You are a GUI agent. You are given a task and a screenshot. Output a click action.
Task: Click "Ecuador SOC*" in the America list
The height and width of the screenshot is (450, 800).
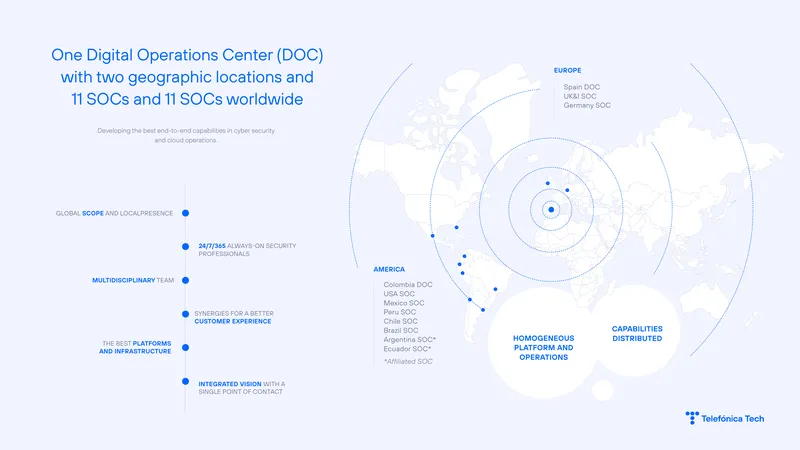pos(407,349)
